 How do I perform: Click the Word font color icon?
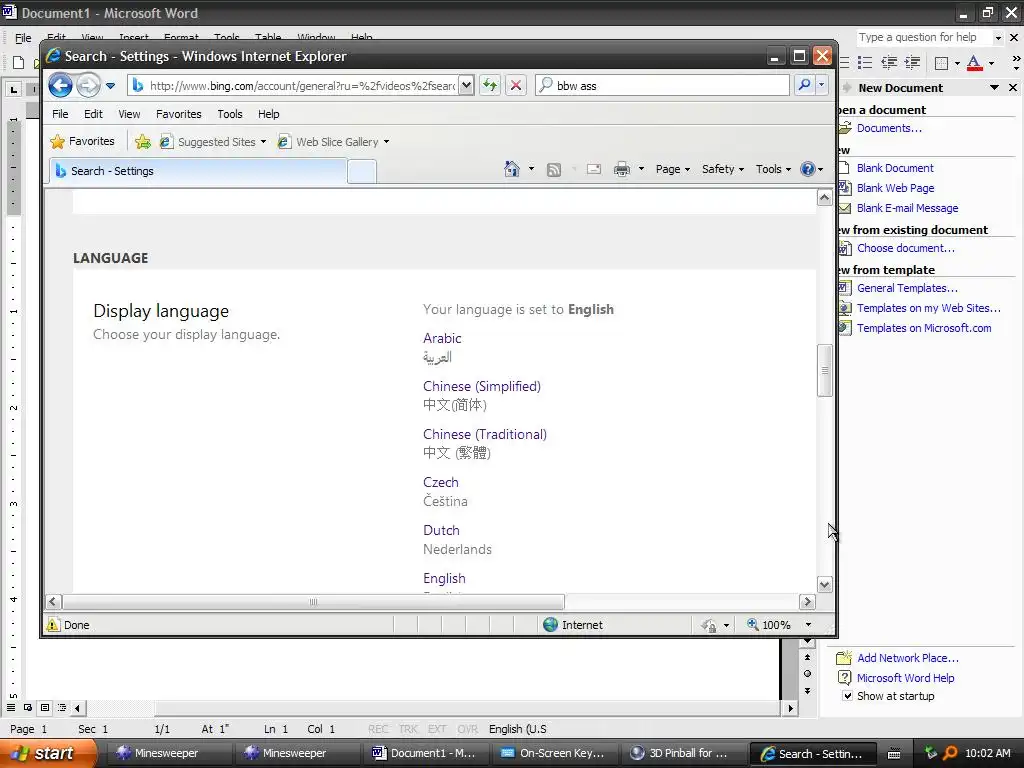974,63
